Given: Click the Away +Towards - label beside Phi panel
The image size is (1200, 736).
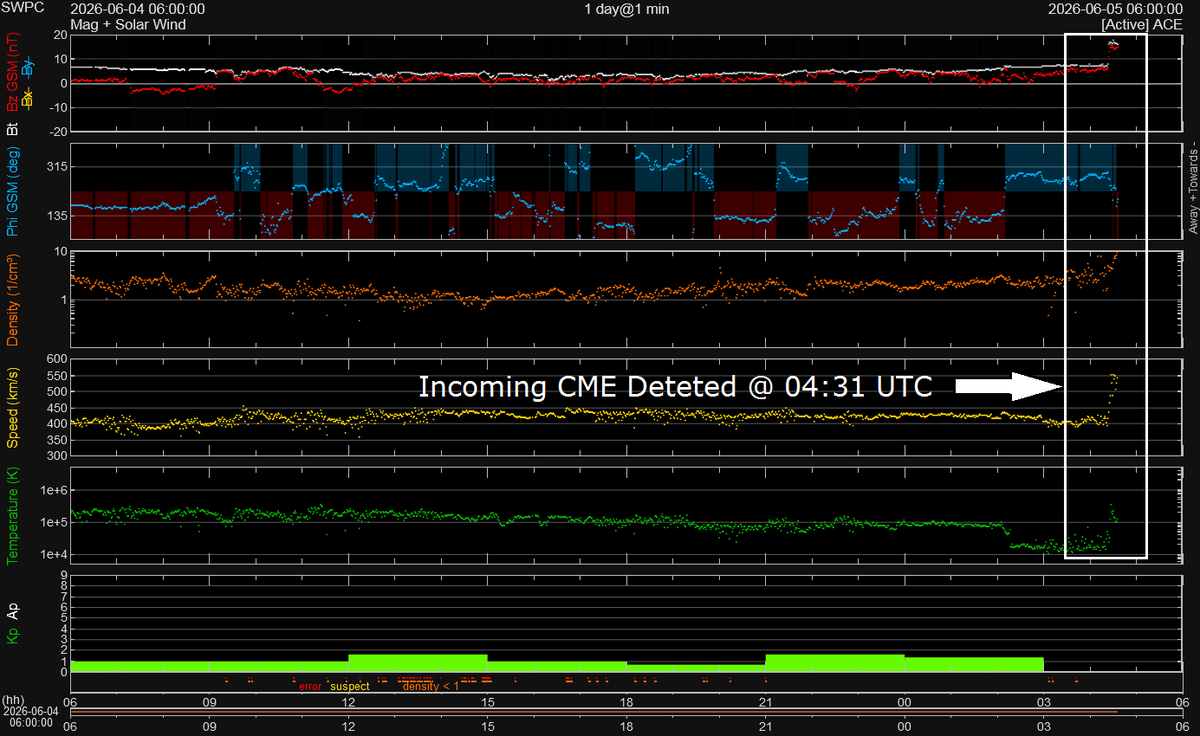Looking at the screenshot, I should click(1192, 190).
